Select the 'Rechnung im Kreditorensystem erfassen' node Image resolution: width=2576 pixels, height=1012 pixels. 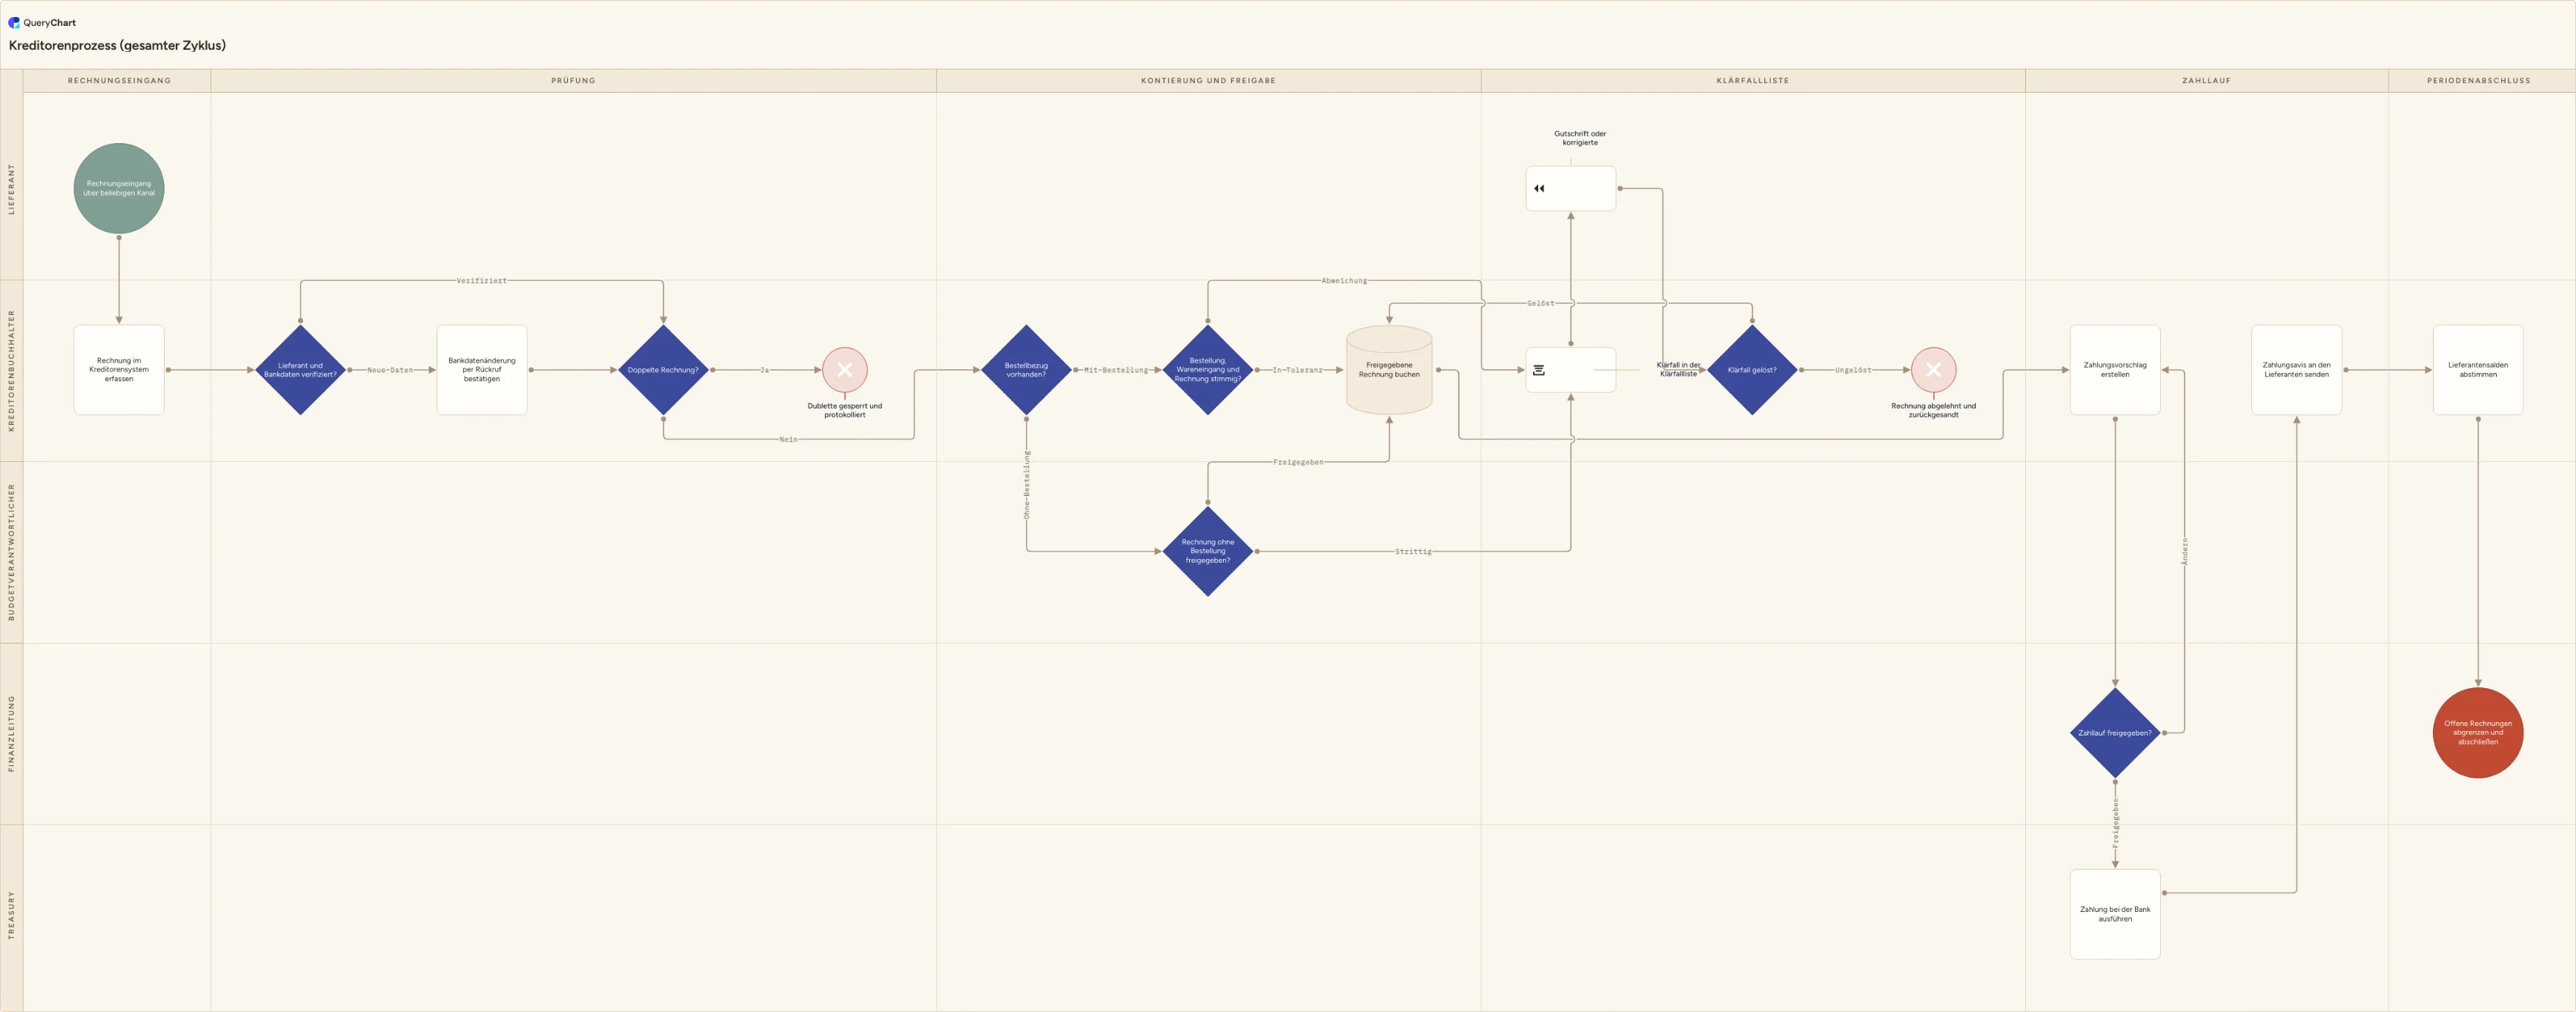(x=119, y=370)
